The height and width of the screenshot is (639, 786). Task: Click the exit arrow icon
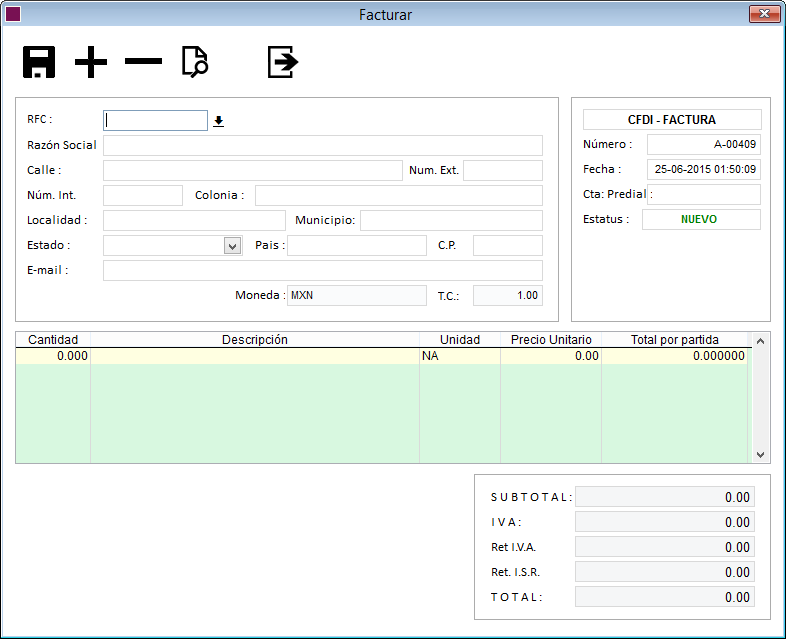point(283,62)
